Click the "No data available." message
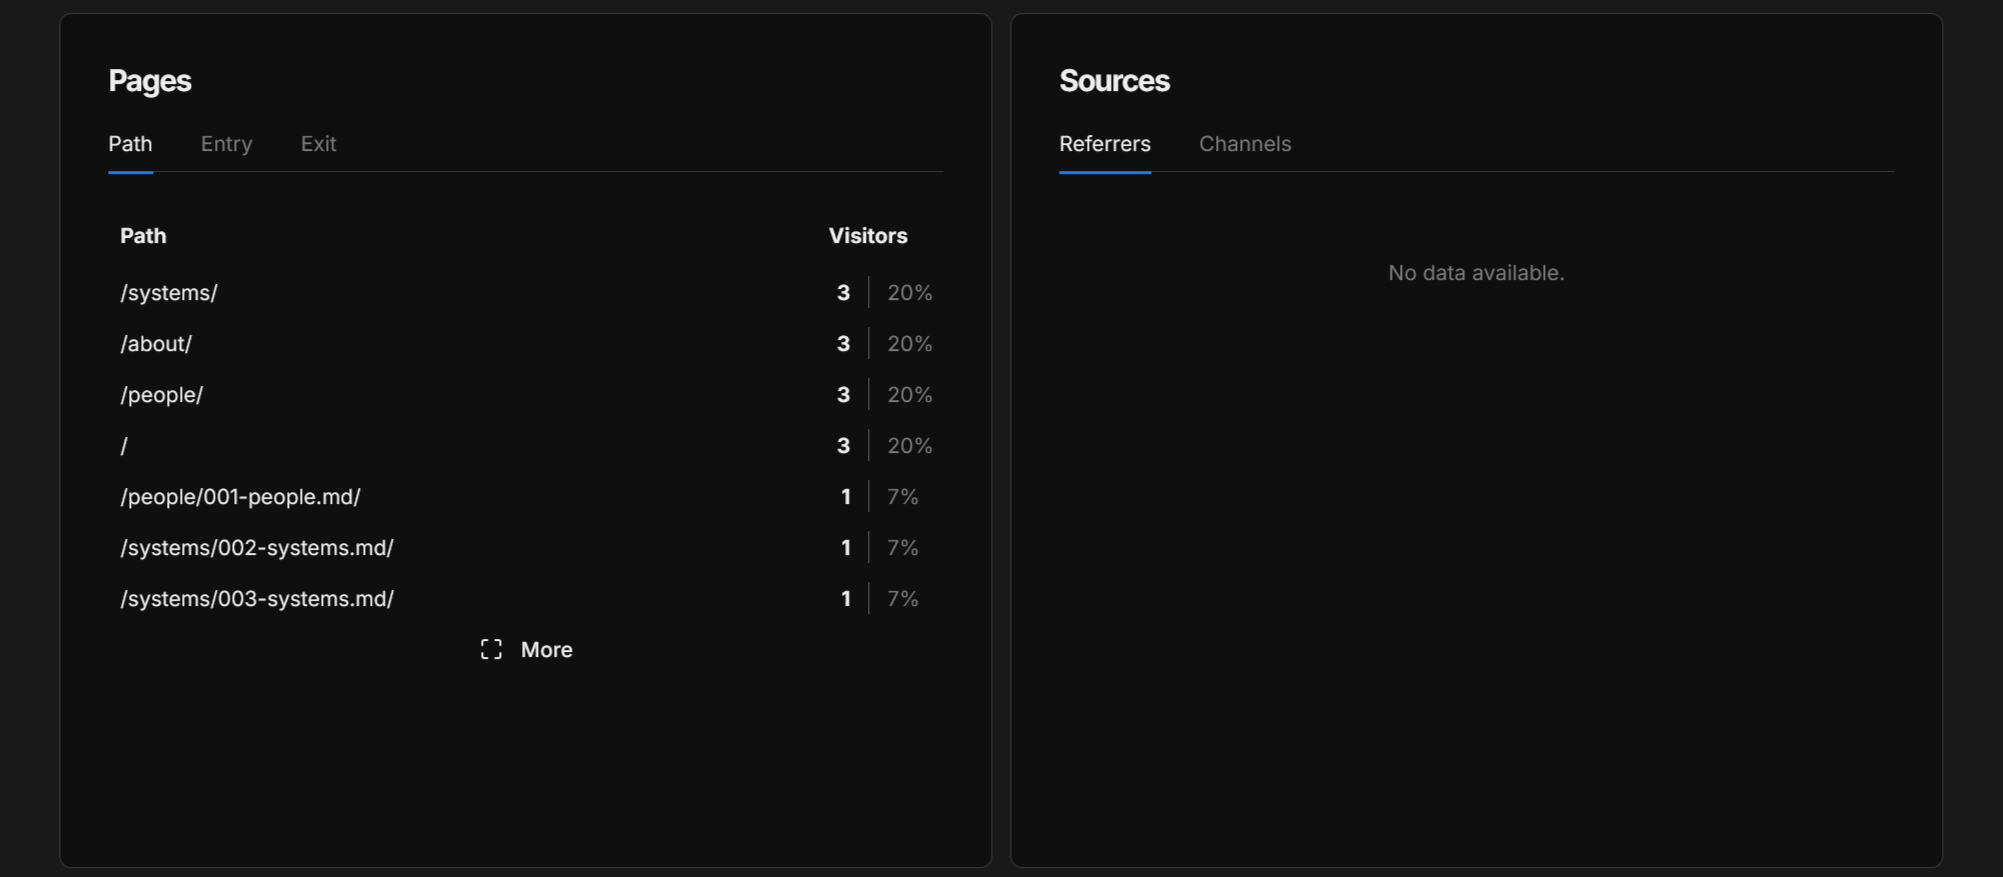This screenshot has width=2003, height=877. tap(1475, 273)
